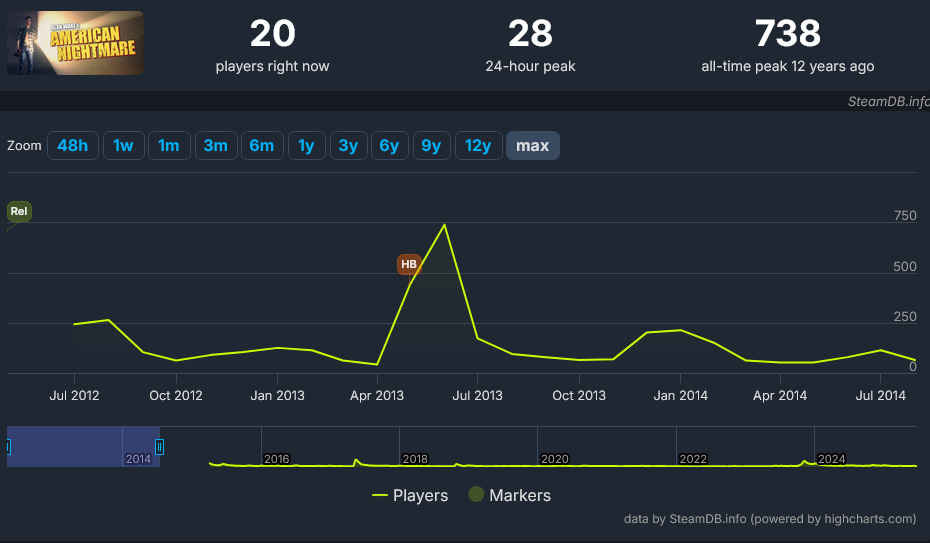Click the Jan 2013 axis label

click(277, 395)
